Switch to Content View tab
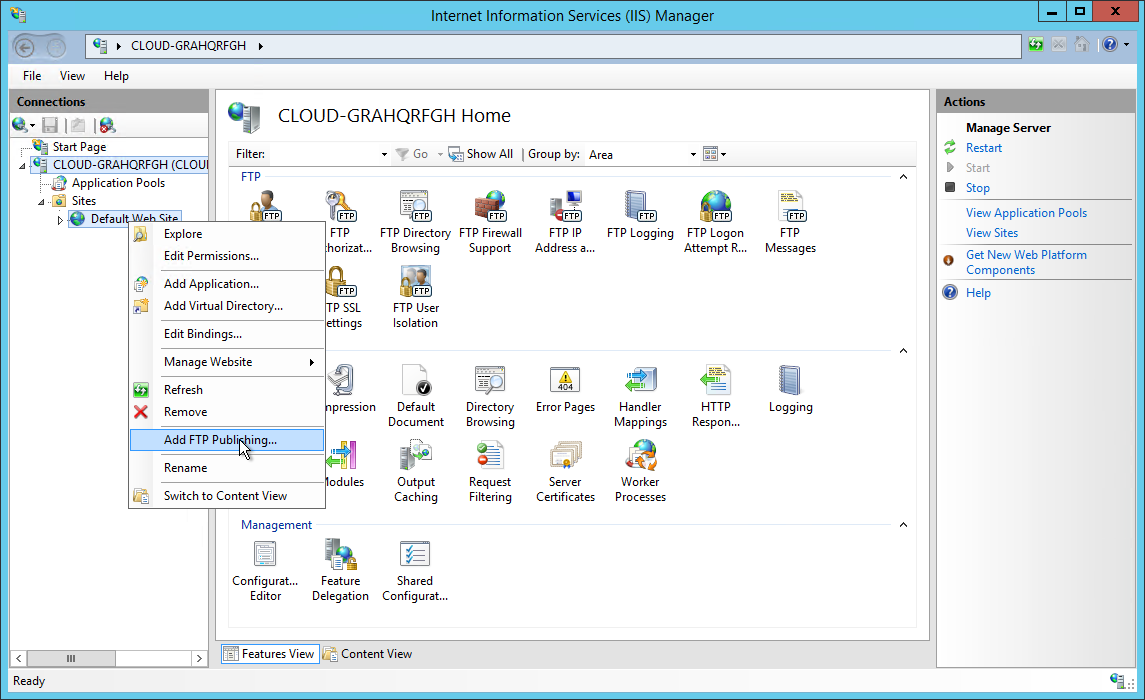This screenshot has width=1145, height=700. point(368,654)
